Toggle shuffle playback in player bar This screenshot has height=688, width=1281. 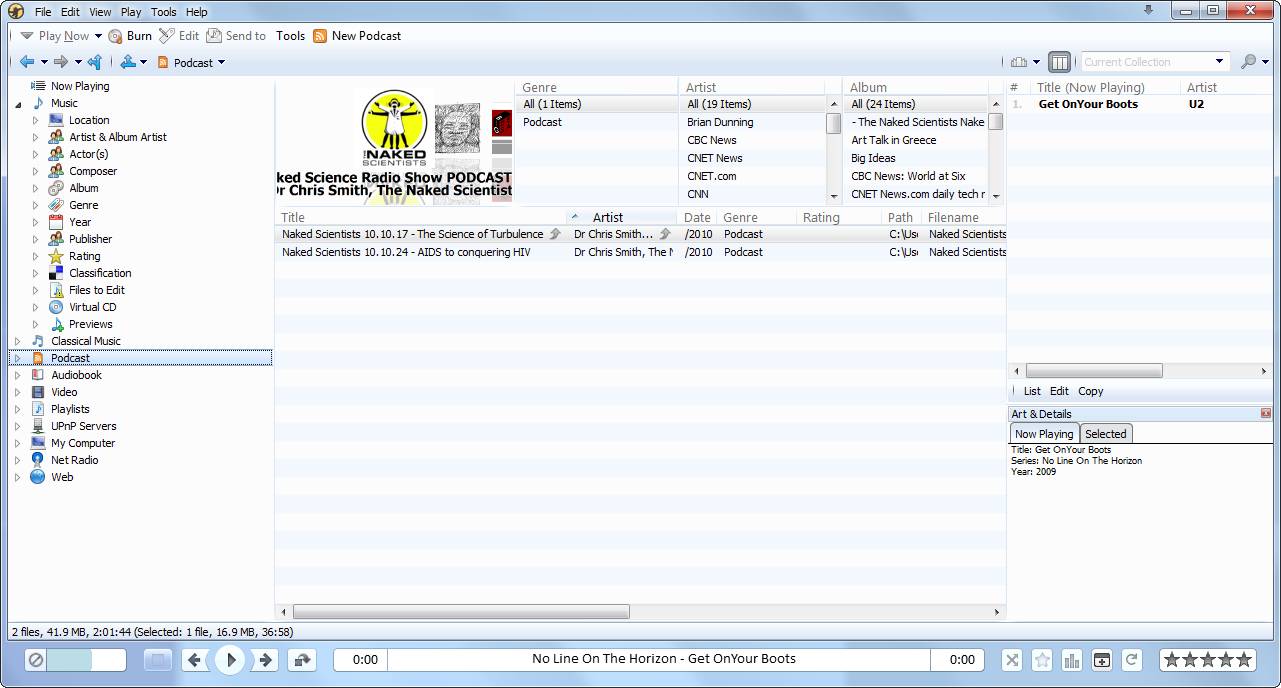tap(1012, 660)
